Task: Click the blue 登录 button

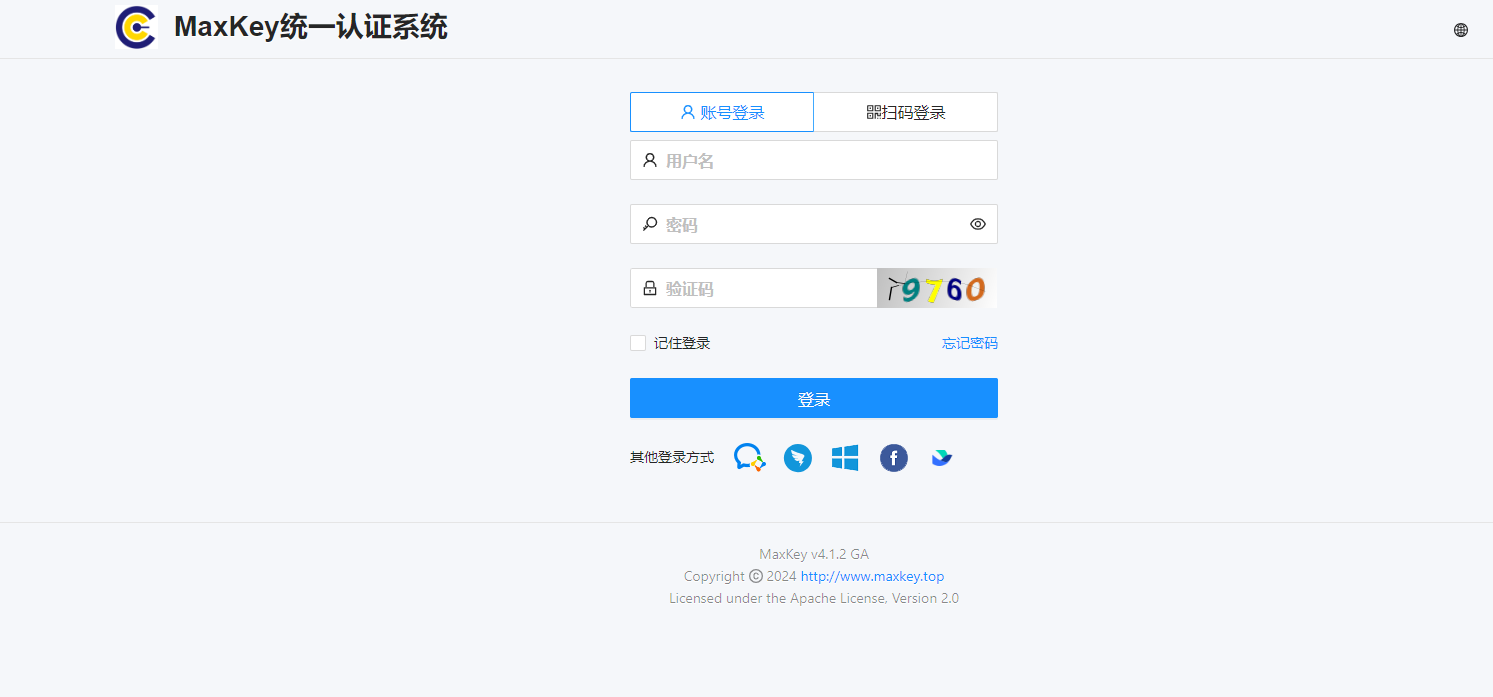Action: pyautogui.click(x=814, y=398)
